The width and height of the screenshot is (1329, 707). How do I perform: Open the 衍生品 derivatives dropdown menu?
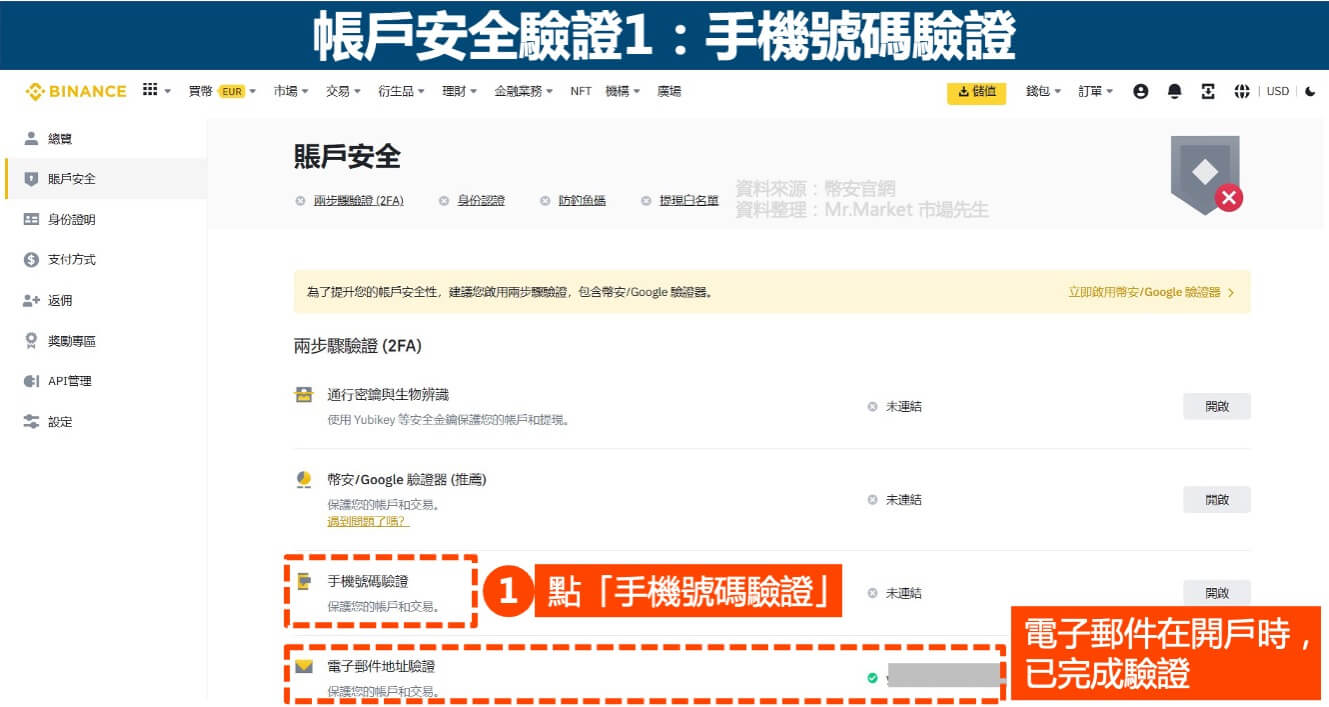tap(402, 91)
